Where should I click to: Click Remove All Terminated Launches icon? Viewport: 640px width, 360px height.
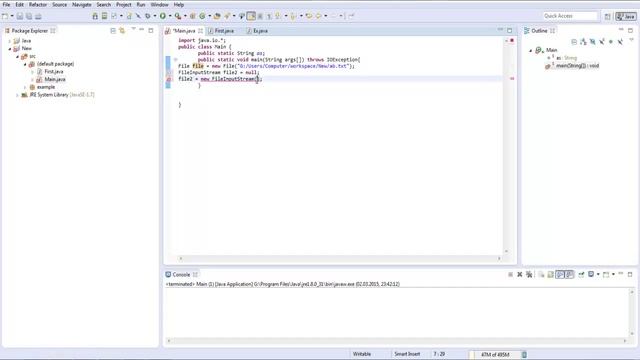coord(529,274)
